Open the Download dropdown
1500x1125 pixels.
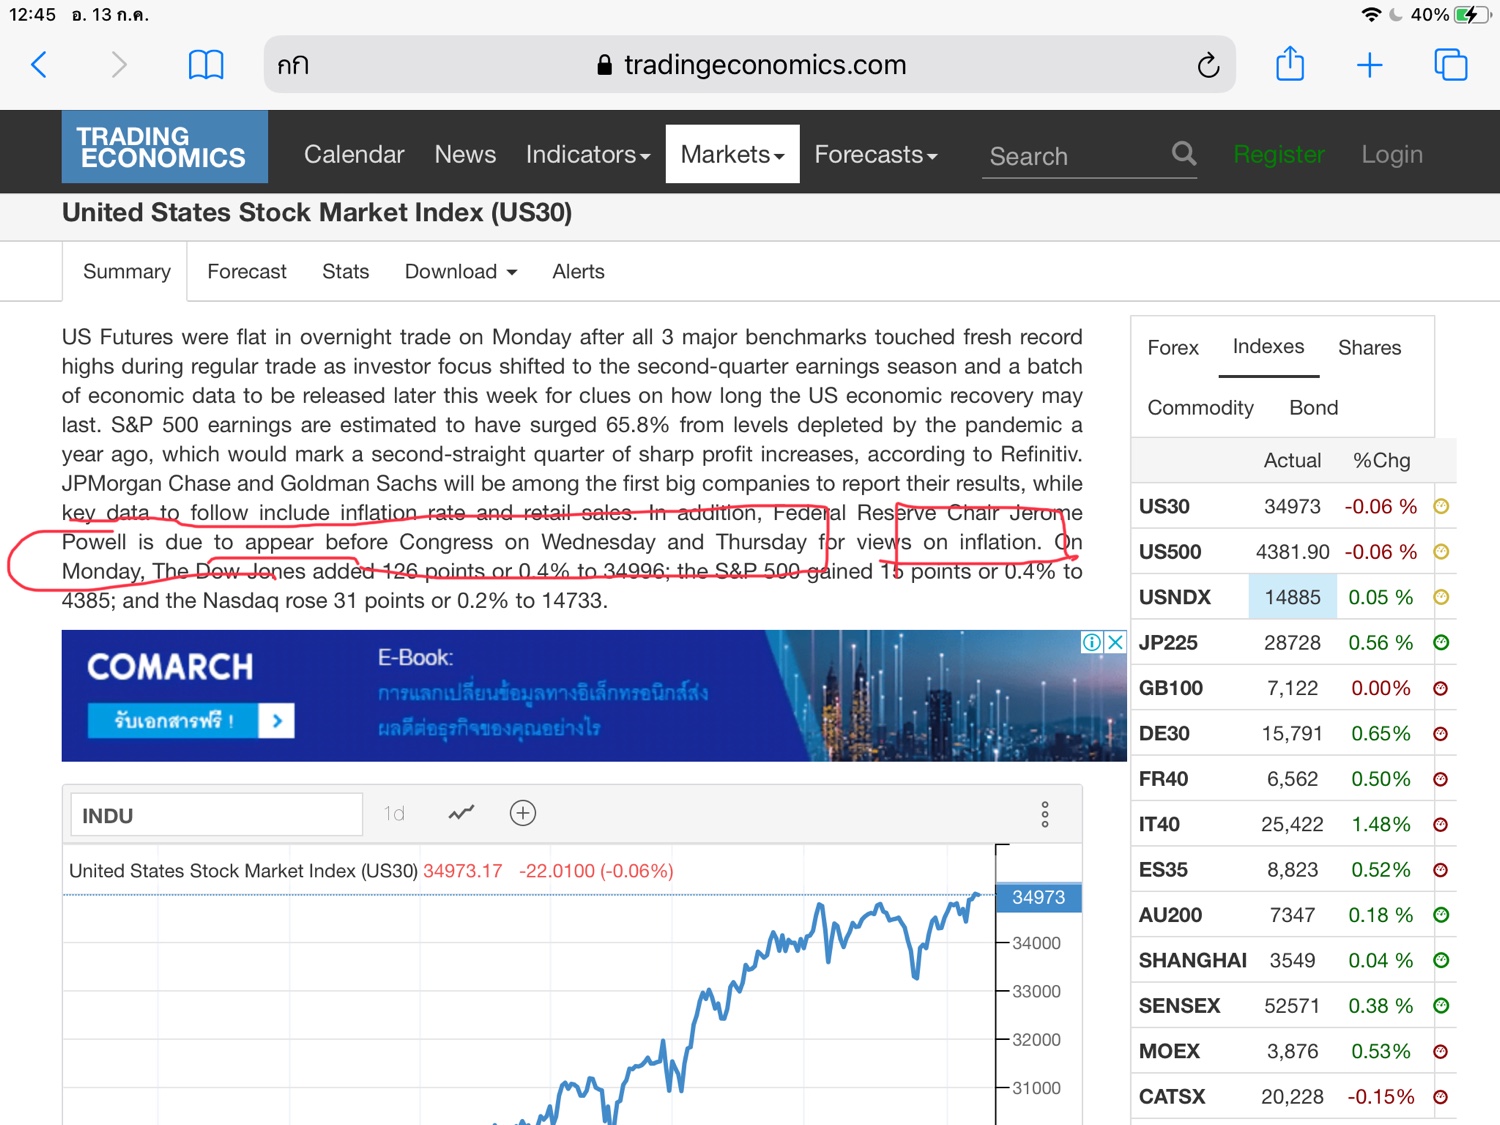(x=461, y=272)
